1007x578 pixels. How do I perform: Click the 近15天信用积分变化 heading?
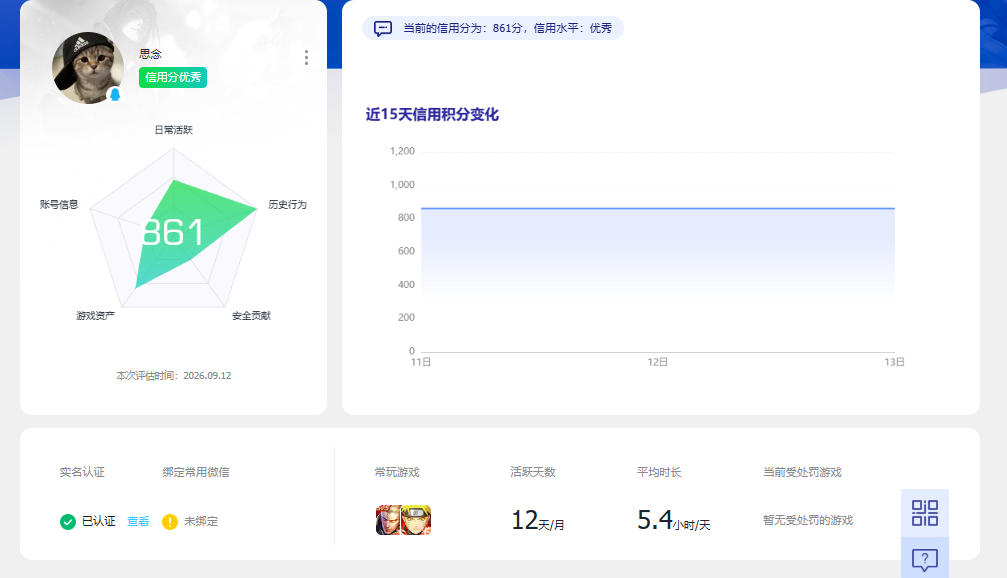(x=432, y=114)
